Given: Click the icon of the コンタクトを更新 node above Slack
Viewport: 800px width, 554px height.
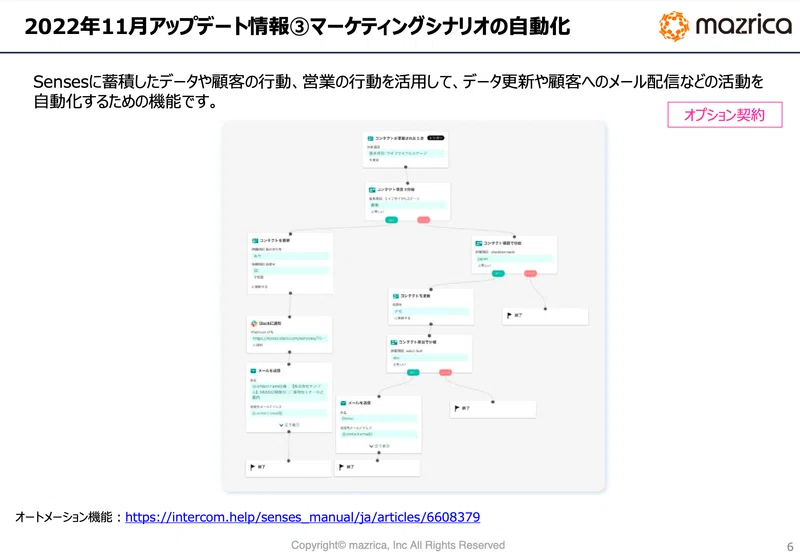Looking at the screenshot, I should coord(255,240).
